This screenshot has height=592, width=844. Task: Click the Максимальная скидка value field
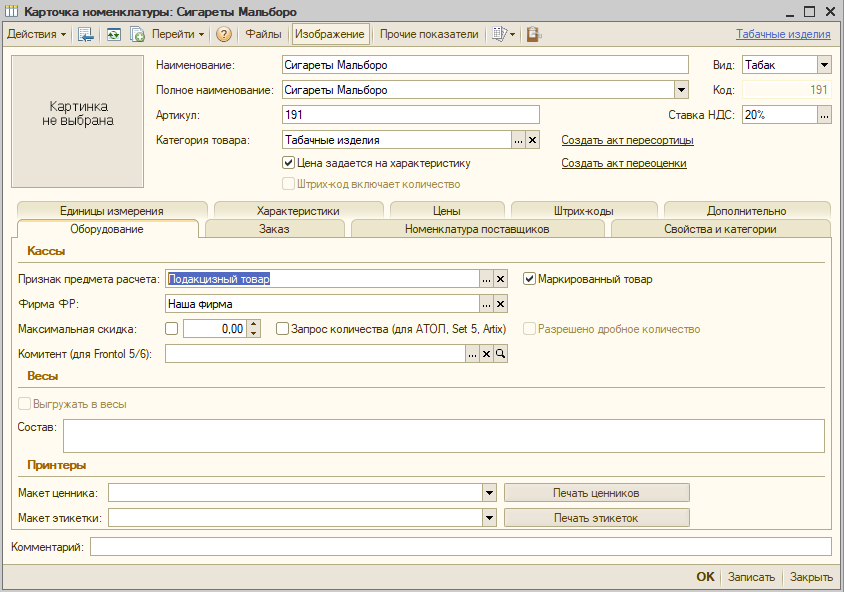pos(215,329)
